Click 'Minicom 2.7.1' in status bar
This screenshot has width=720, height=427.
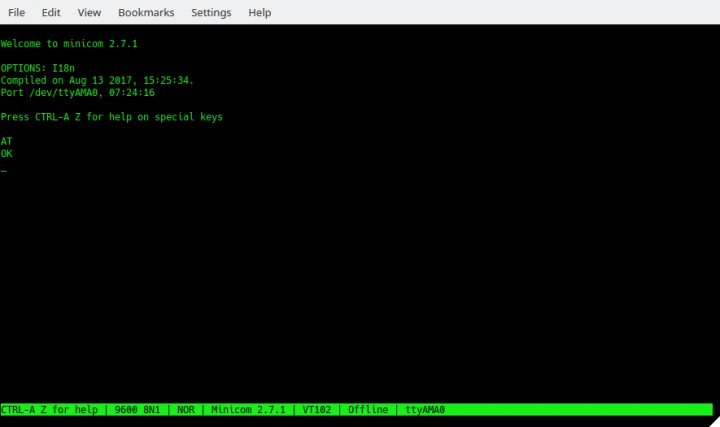(248, 410)
